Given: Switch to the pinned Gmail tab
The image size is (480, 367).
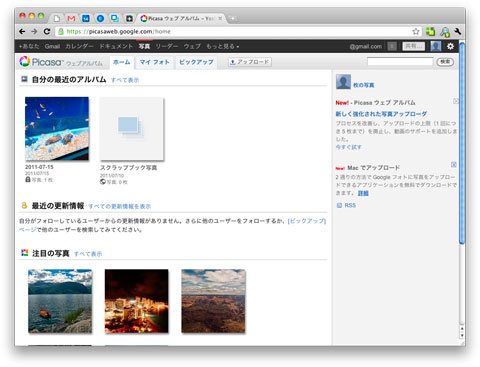Looking at the screenshot, I should click(x=71, y=18).
